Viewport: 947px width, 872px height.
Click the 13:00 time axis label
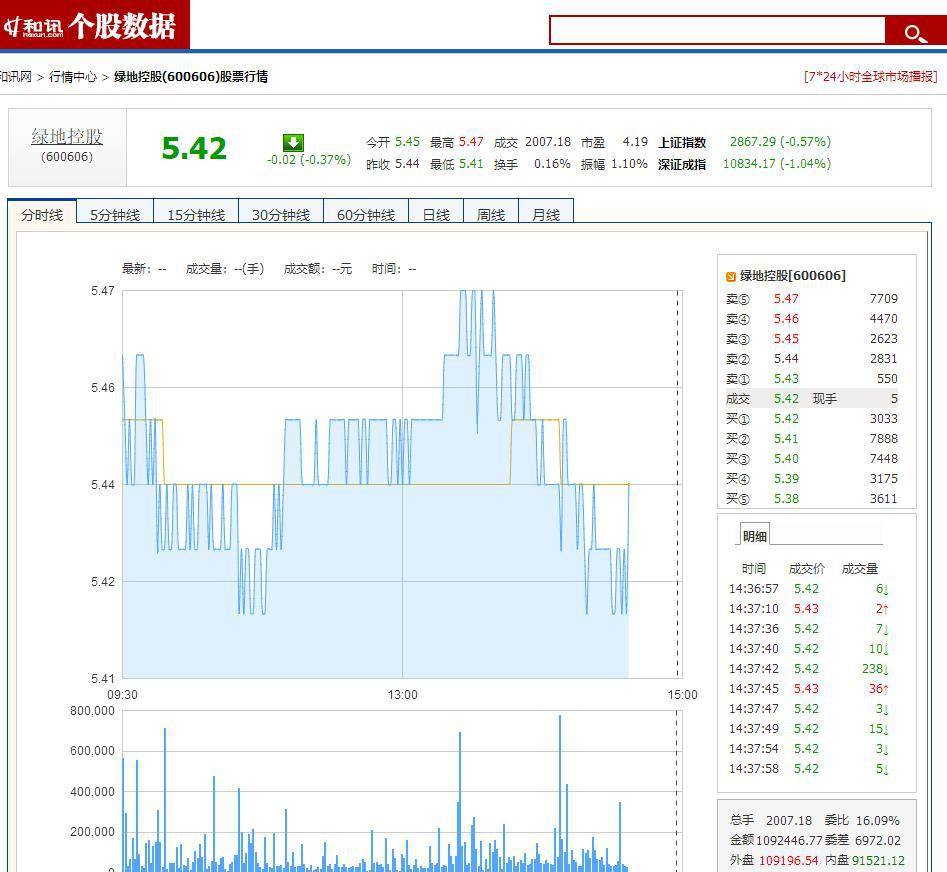[x=402, y=694]
